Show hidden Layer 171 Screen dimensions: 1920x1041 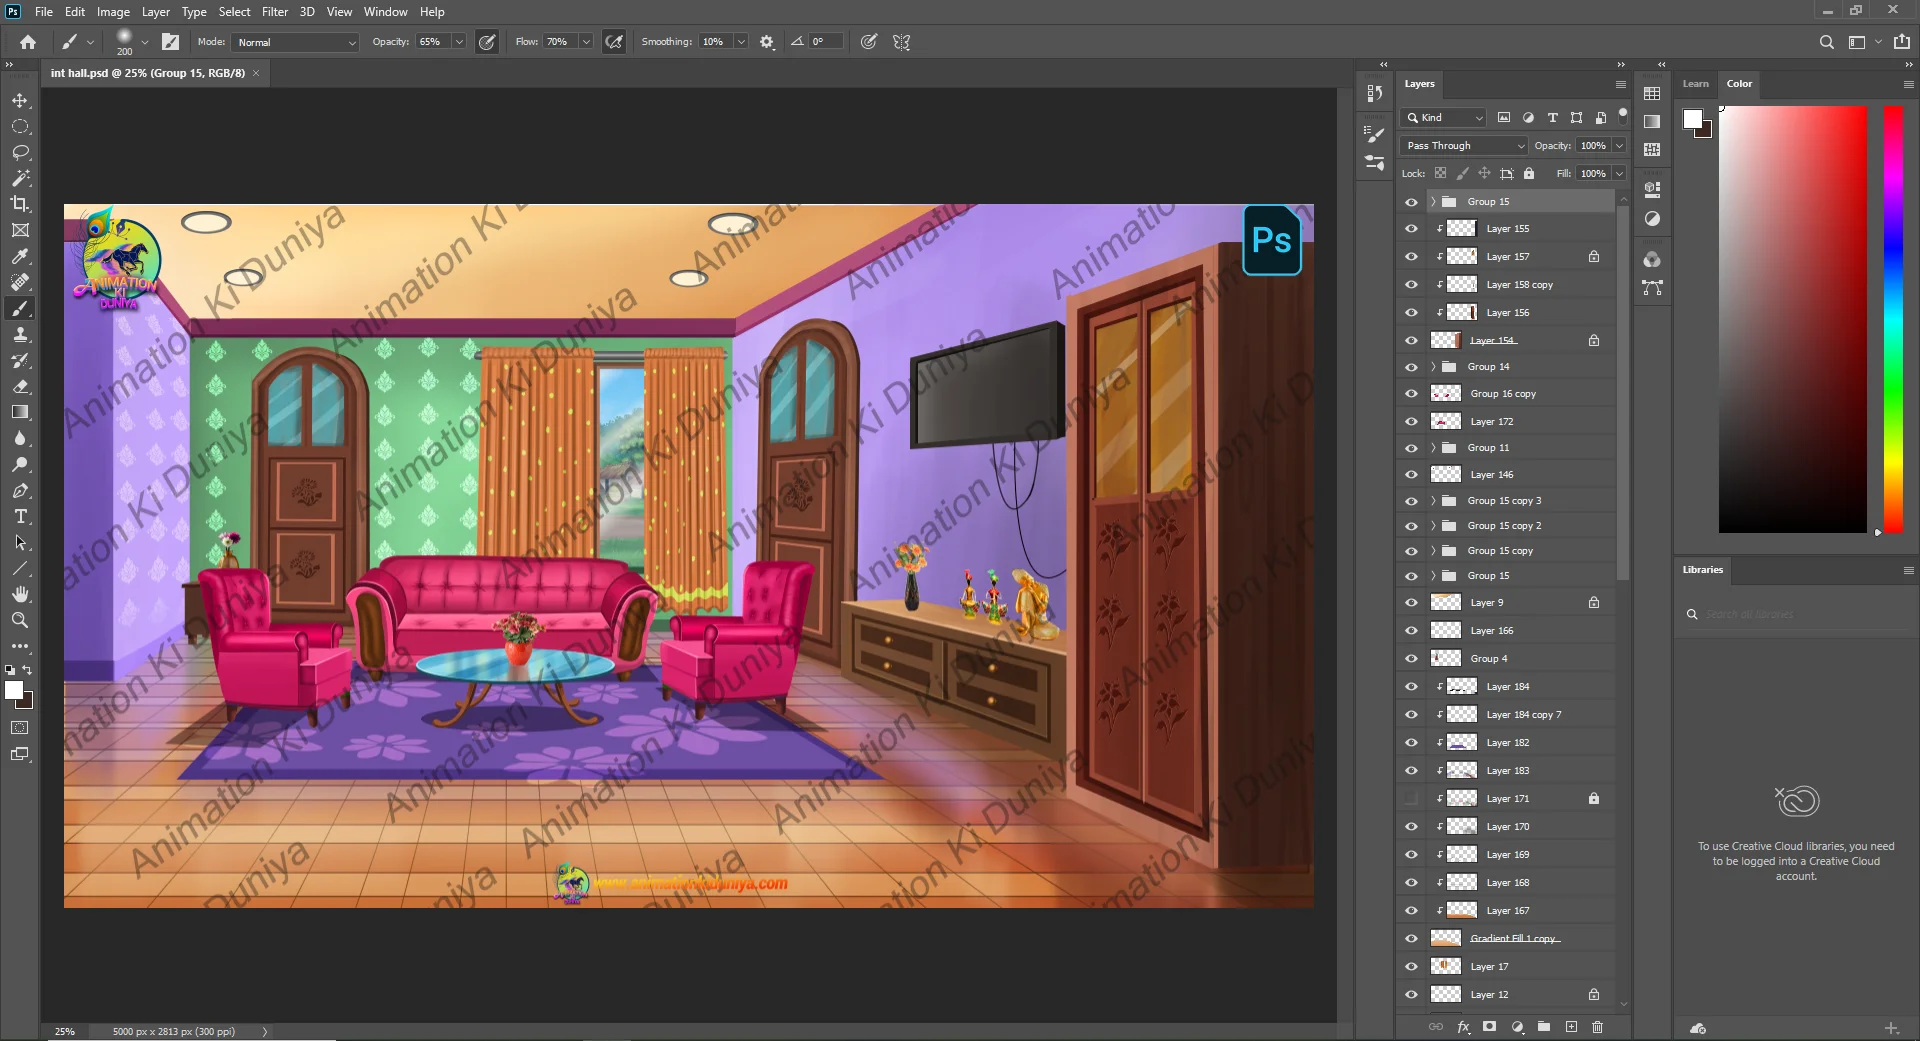[x=1411, y=799]
